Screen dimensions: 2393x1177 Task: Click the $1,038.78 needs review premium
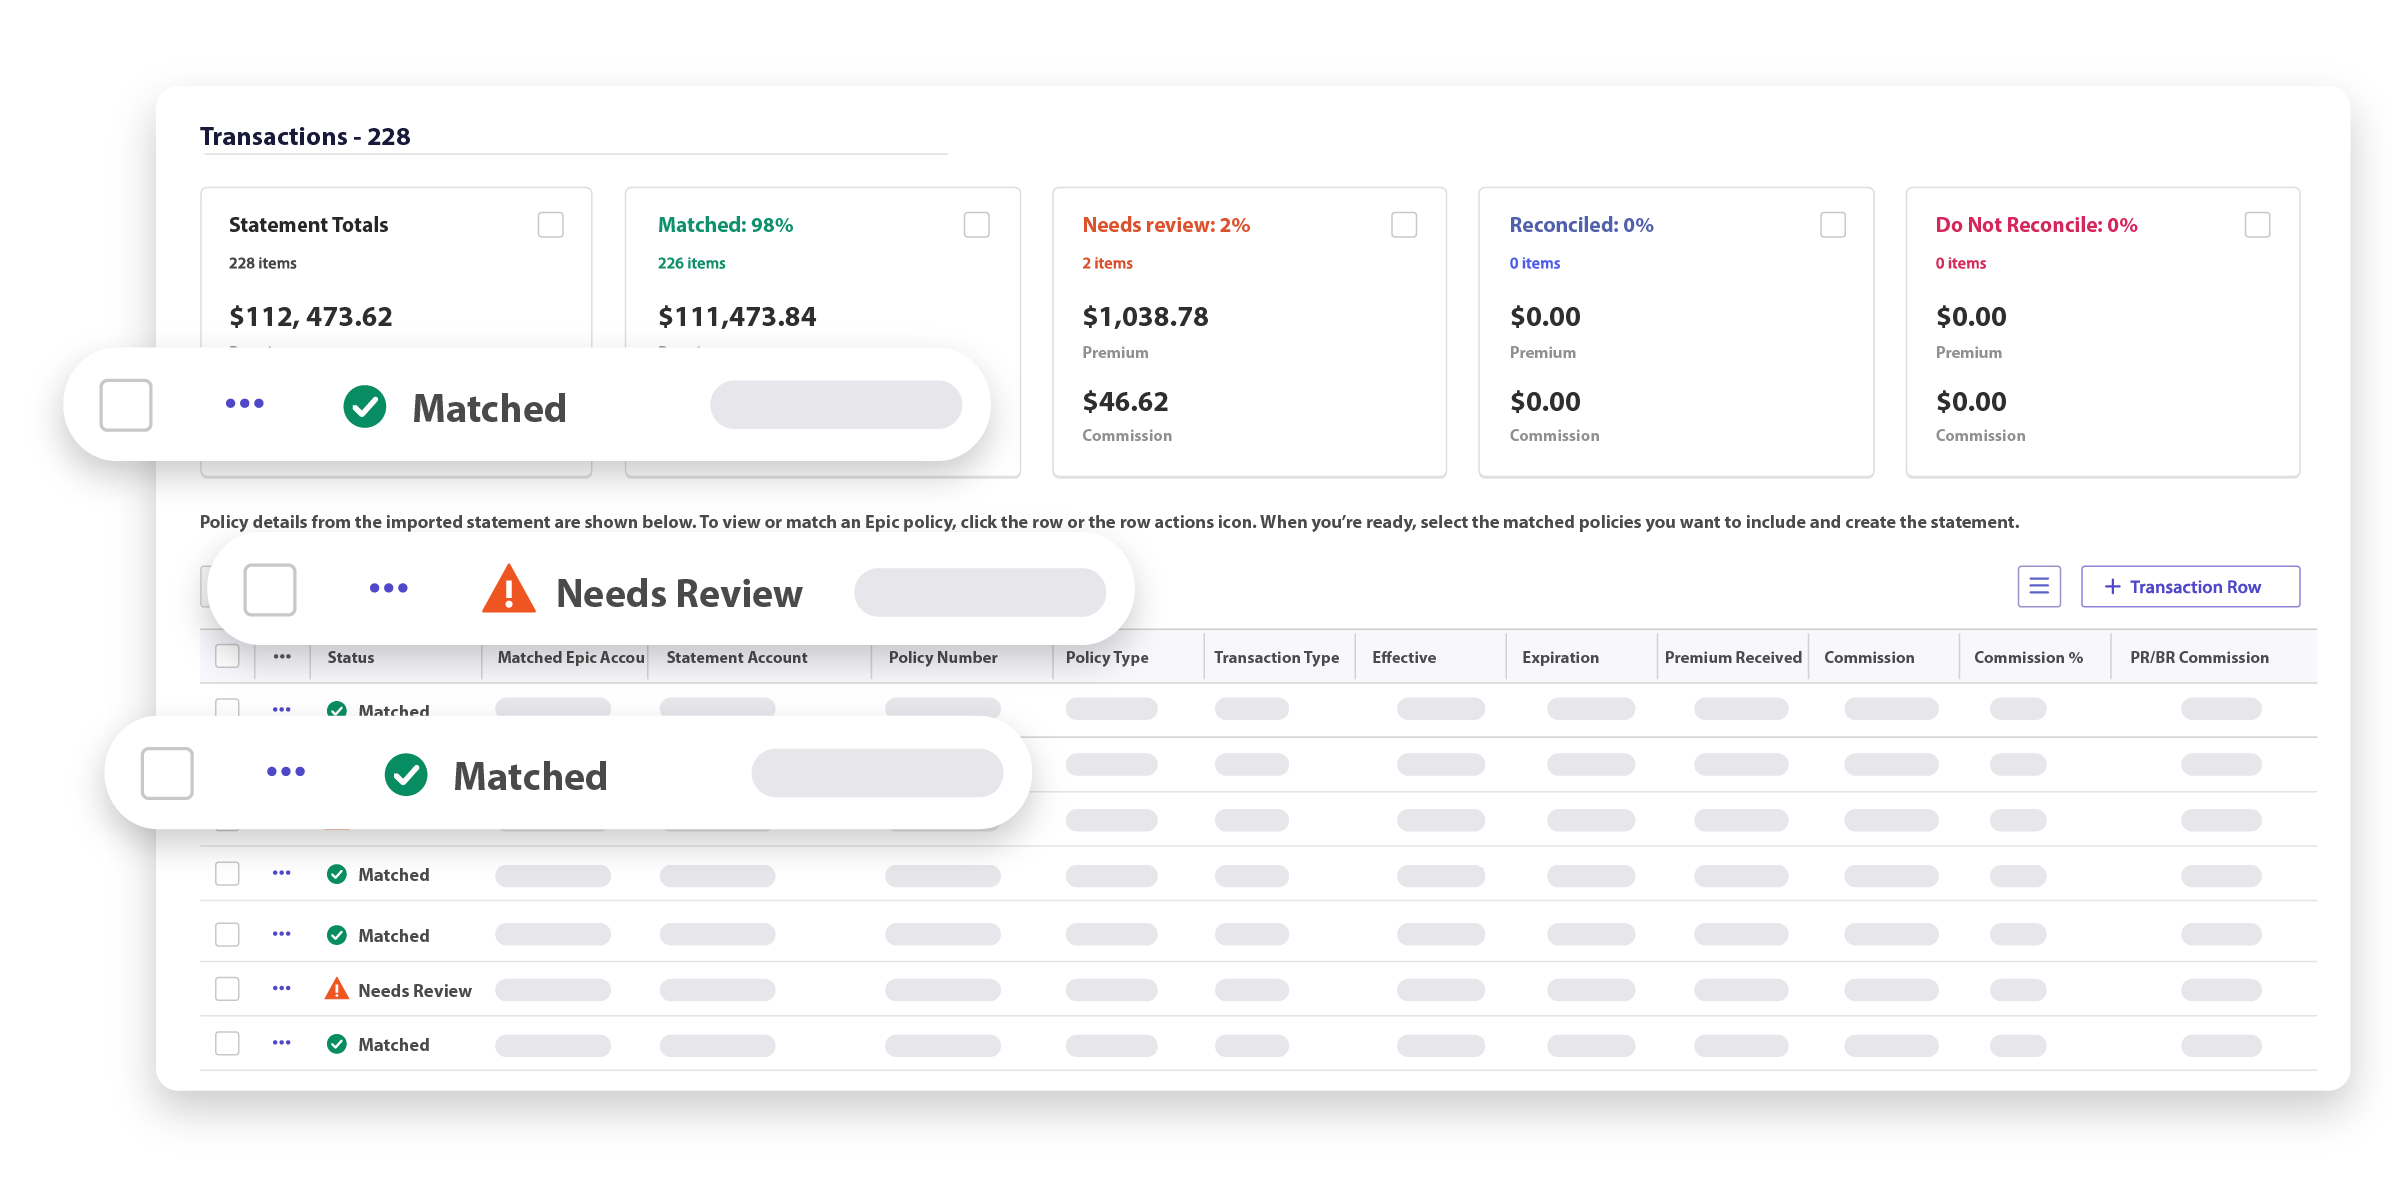point(1145,317)
